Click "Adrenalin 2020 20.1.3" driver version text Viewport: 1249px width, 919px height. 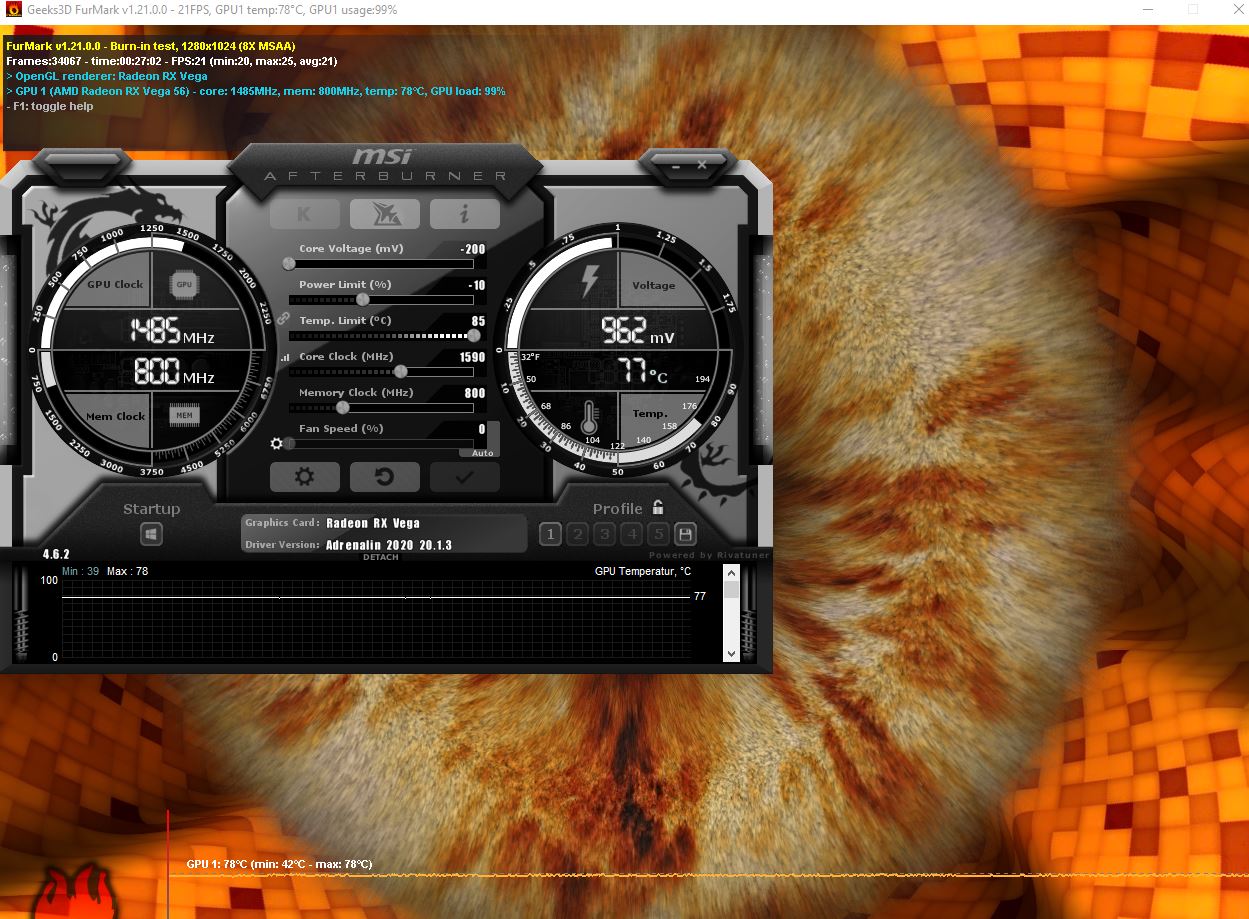point(389,545)
